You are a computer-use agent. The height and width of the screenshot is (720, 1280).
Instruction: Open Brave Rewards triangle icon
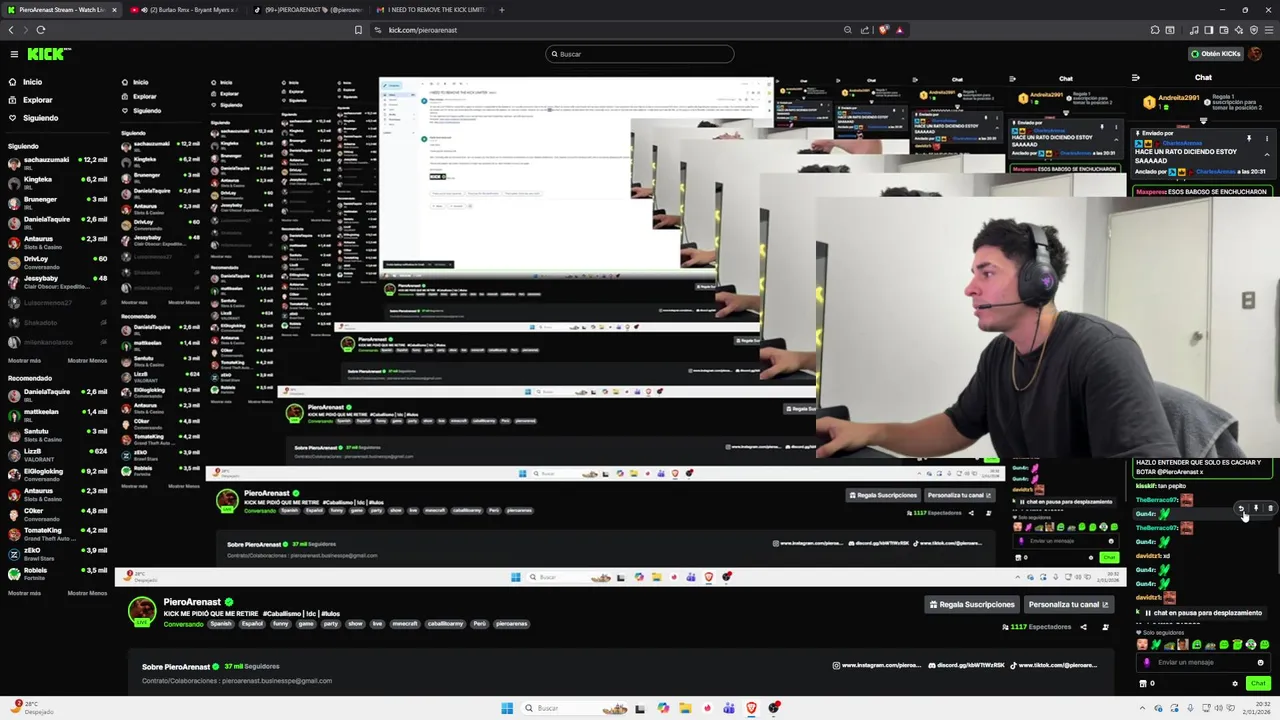(899, 30)
